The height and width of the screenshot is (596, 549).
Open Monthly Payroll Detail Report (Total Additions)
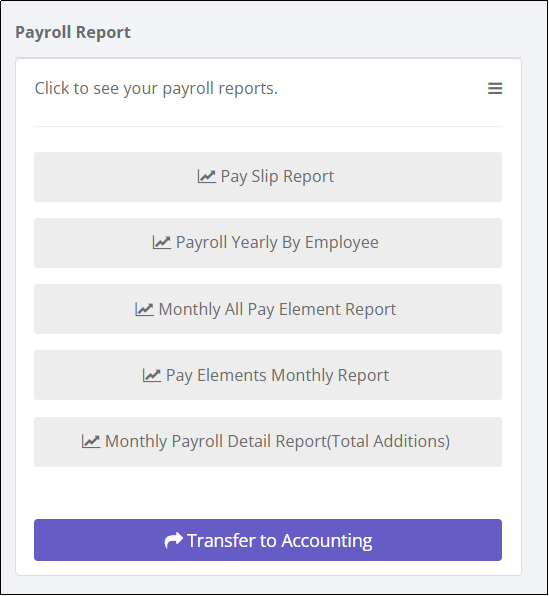tap(268, 442)
